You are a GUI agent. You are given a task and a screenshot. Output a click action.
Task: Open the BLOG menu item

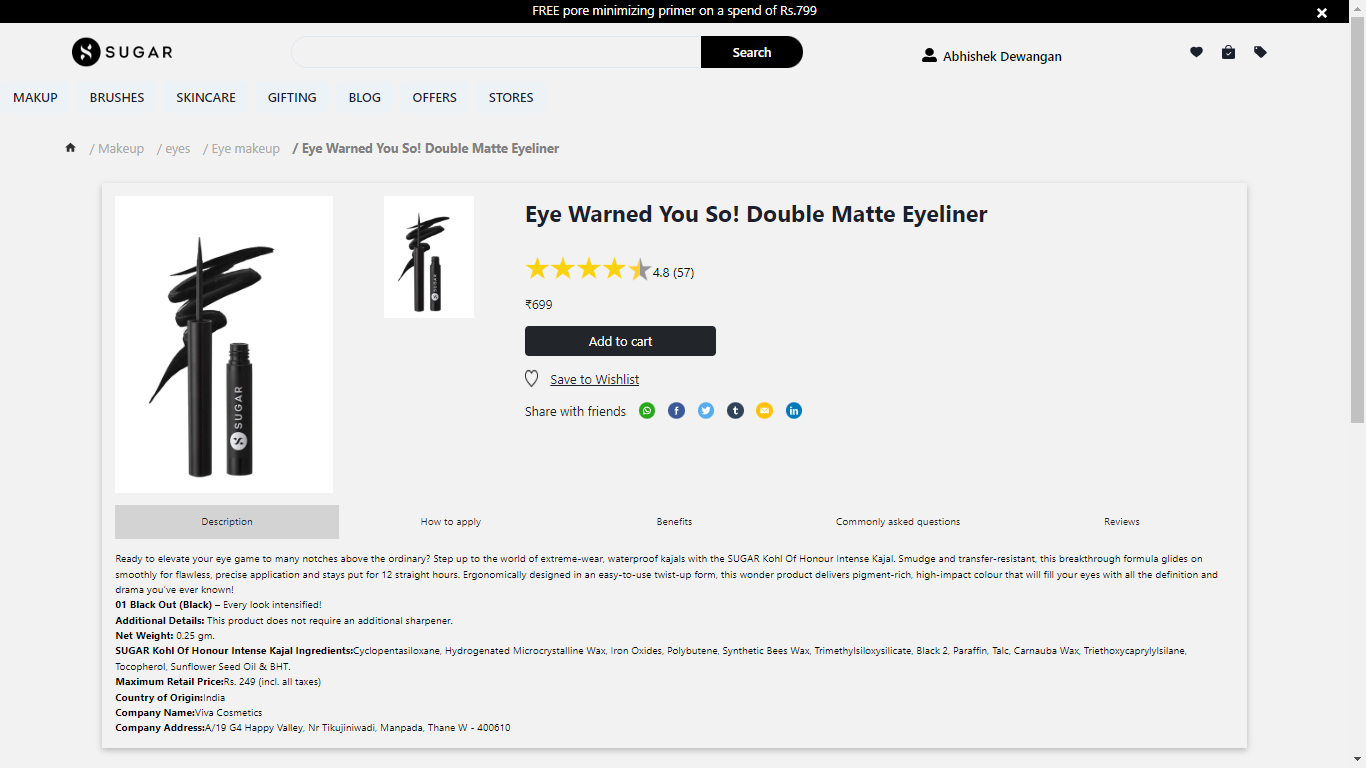coord(365,98)
